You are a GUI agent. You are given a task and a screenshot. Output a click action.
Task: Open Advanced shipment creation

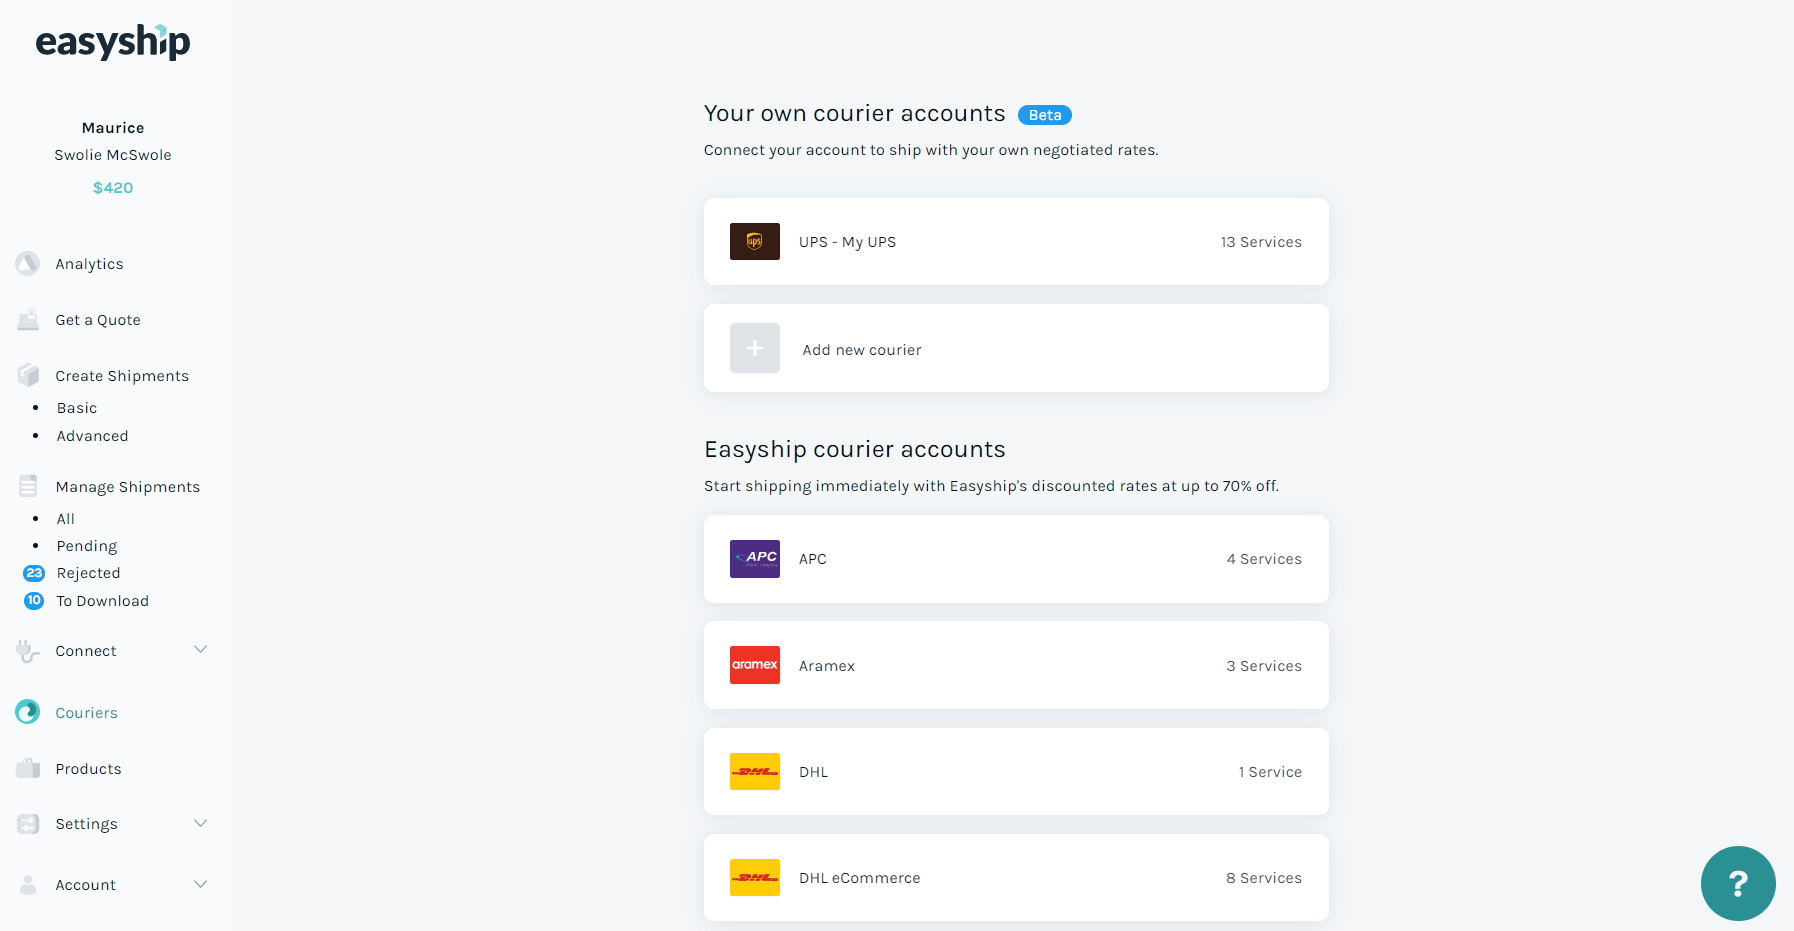tap(92, 436)
